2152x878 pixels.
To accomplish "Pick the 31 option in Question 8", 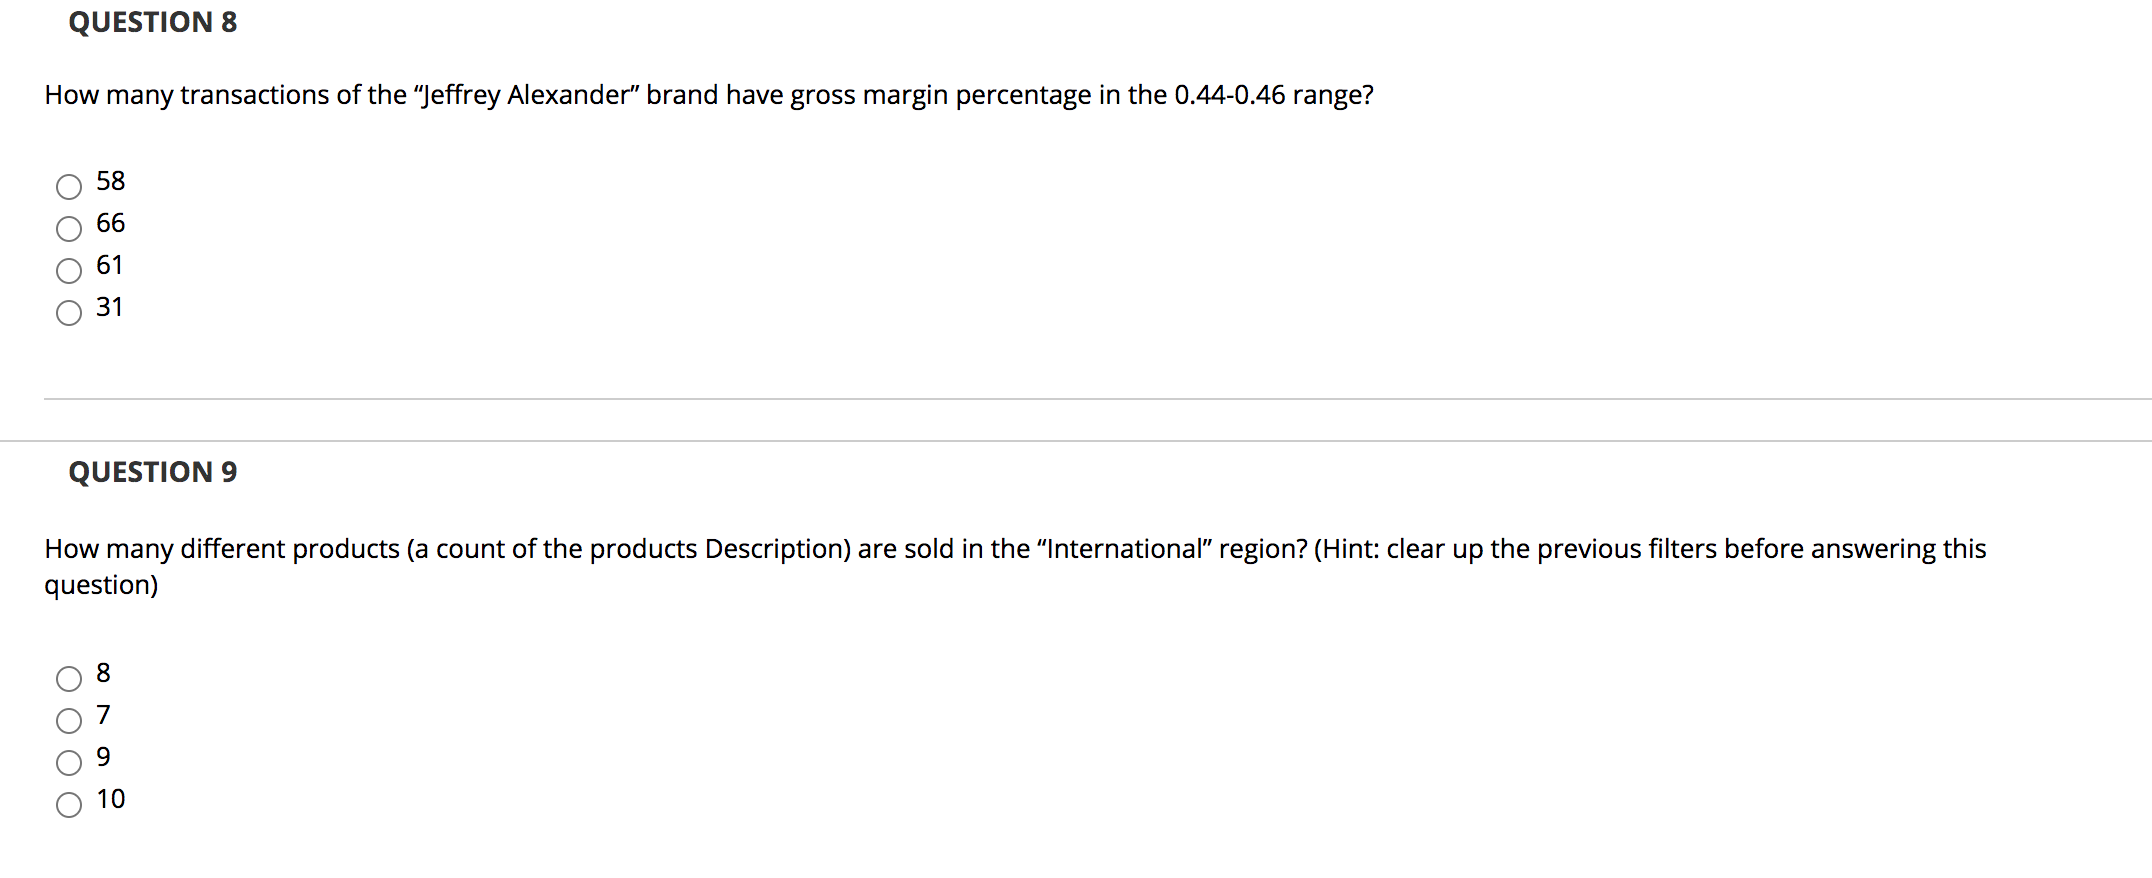I will [x=69, y=313].
